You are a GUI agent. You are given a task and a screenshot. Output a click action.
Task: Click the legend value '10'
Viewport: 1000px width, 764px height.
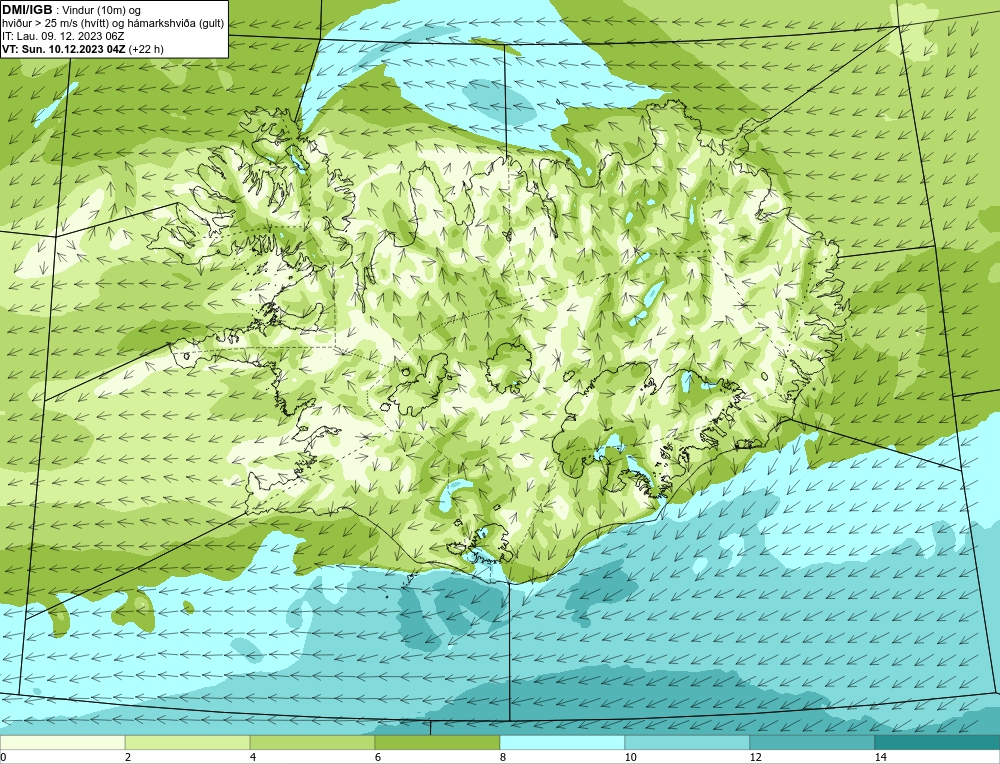tap(631, 757)
